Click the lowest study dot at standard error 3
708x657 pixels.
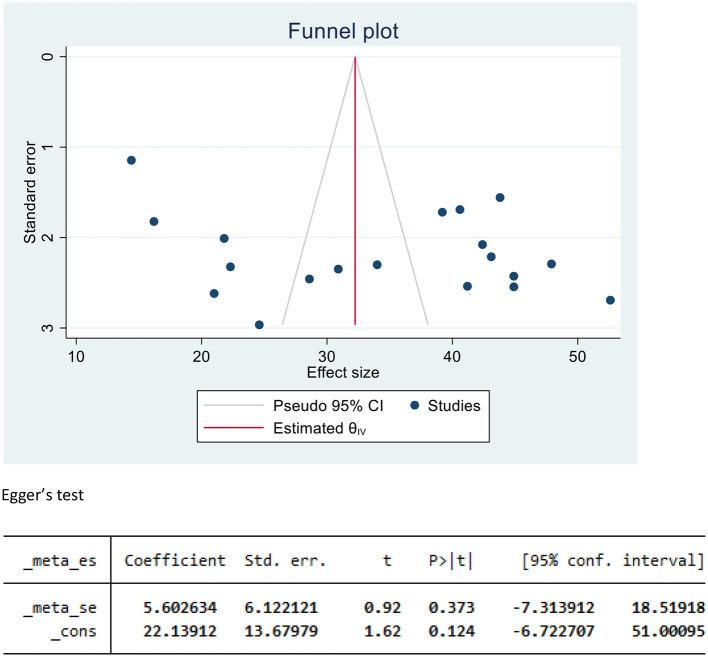click(259, 325)
